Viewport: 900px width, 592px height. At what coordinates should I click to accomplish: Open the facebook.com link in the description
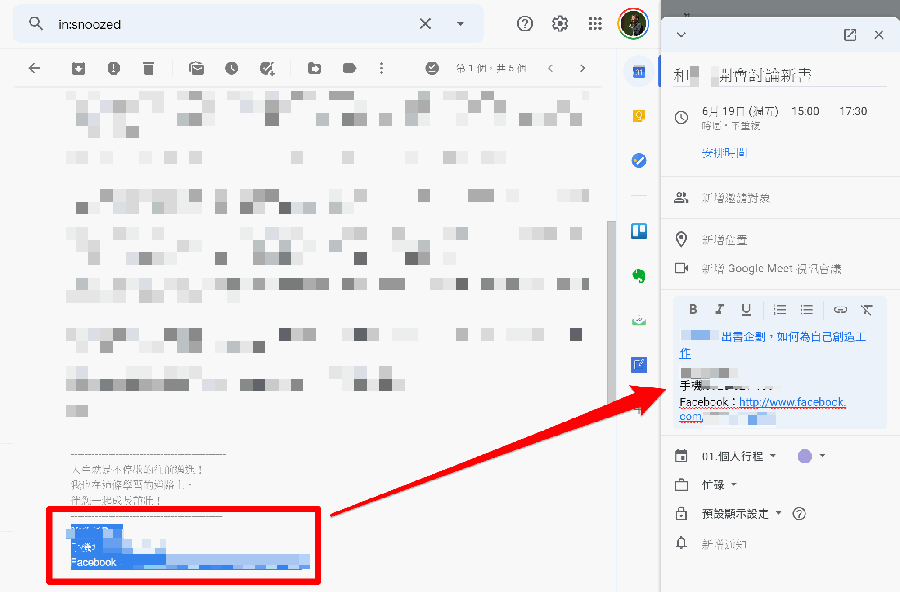point(792,402)
